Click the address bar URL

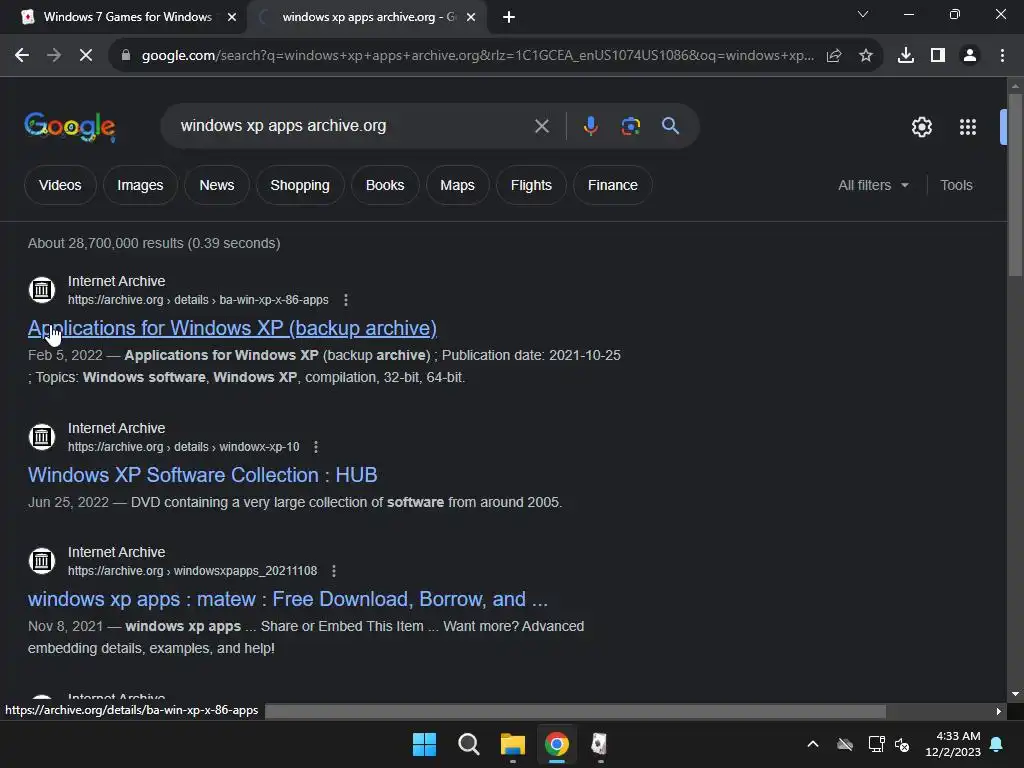tap(478, 56)
